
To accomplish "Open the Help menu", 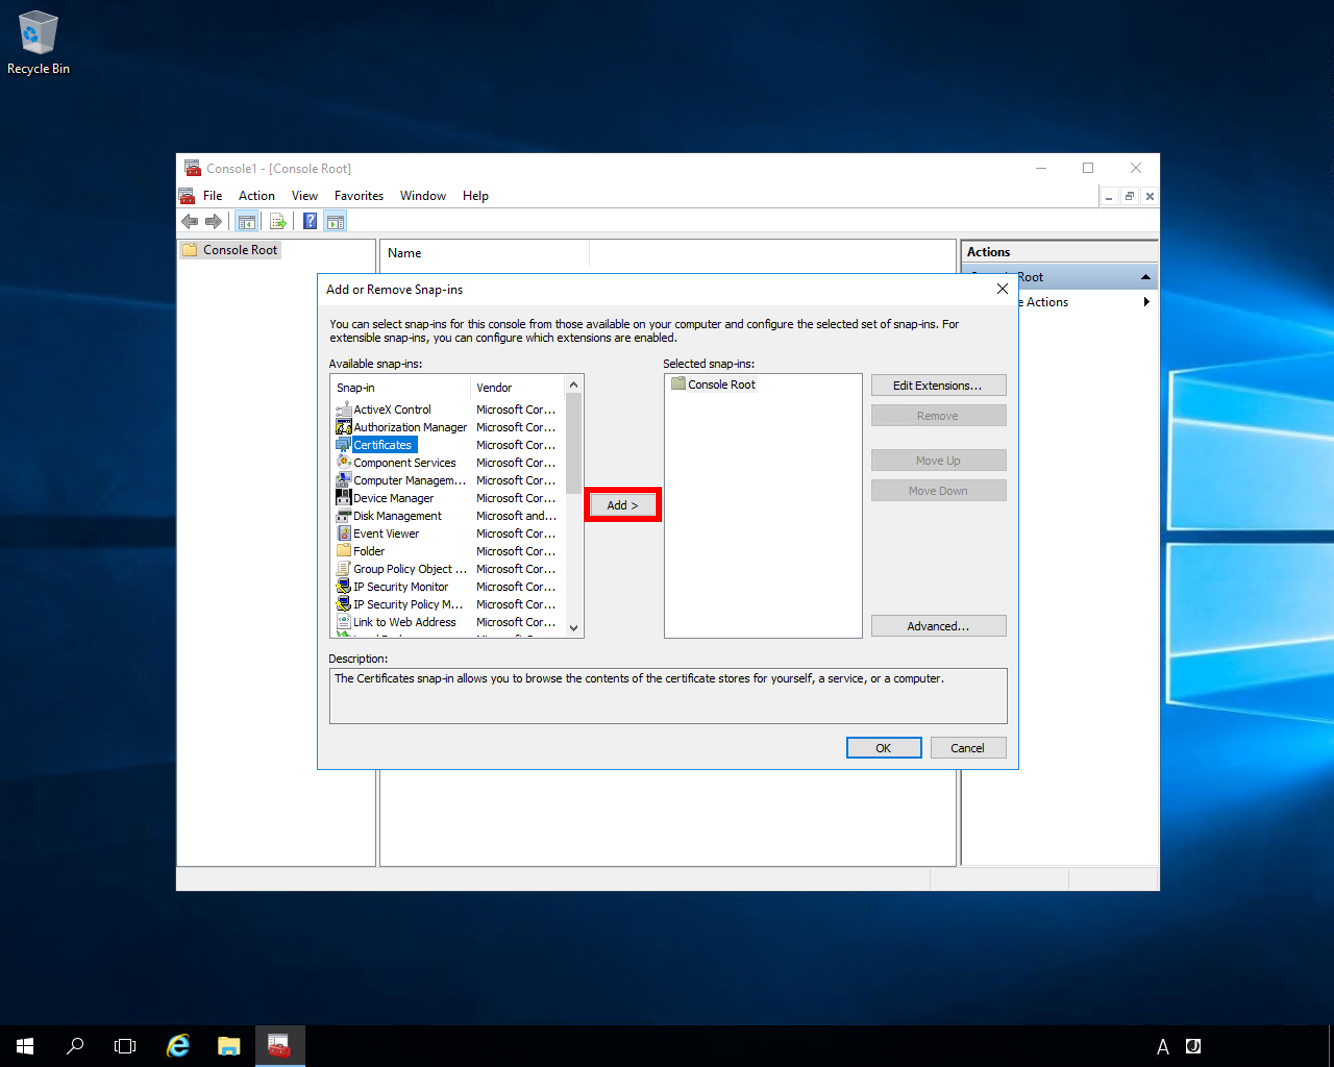I will point(476,196).
